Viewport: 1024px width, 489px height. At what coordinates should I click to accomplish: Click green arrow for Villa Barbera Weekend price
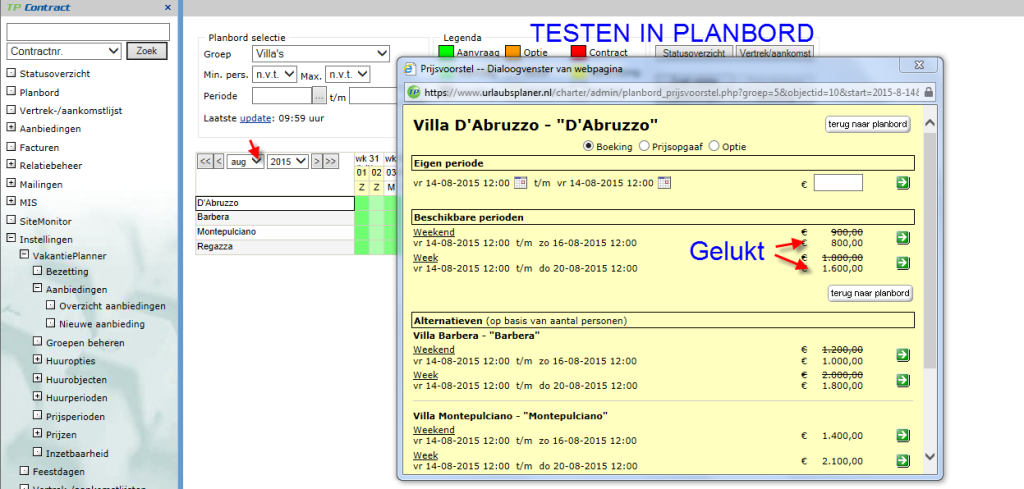[903, 355]
